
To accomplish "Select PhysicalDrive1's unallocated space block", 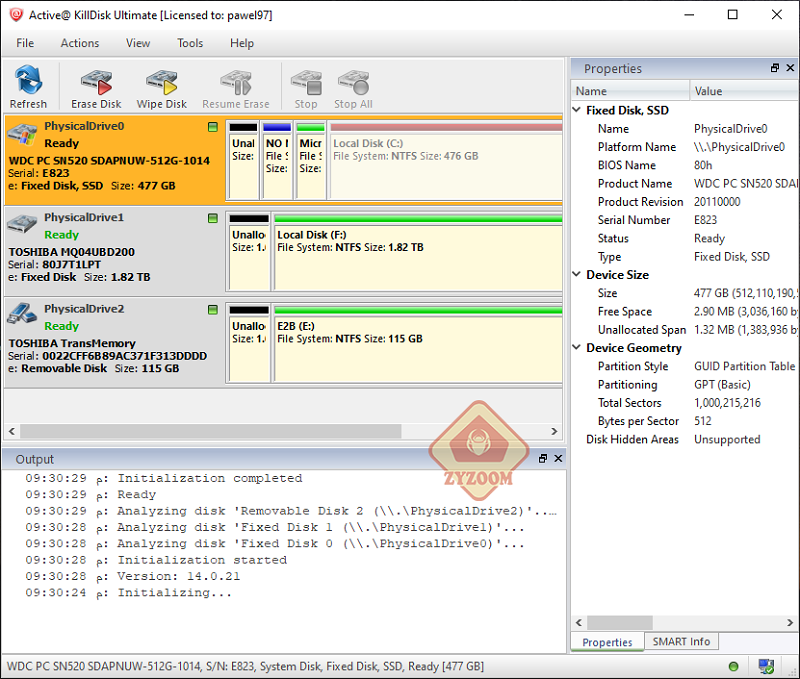I will coord(249,252).
